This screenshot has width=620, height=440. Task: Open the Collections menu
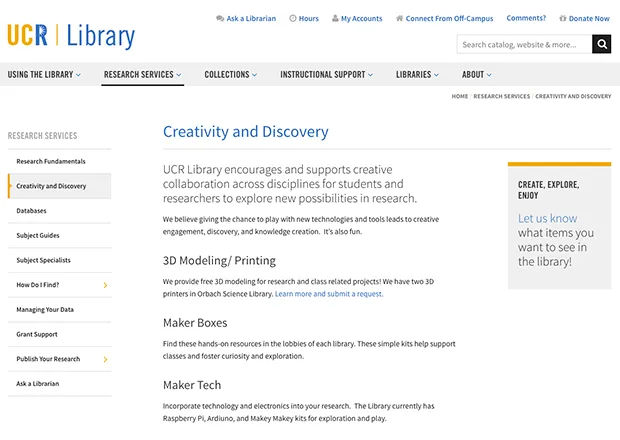coord(227,74)
